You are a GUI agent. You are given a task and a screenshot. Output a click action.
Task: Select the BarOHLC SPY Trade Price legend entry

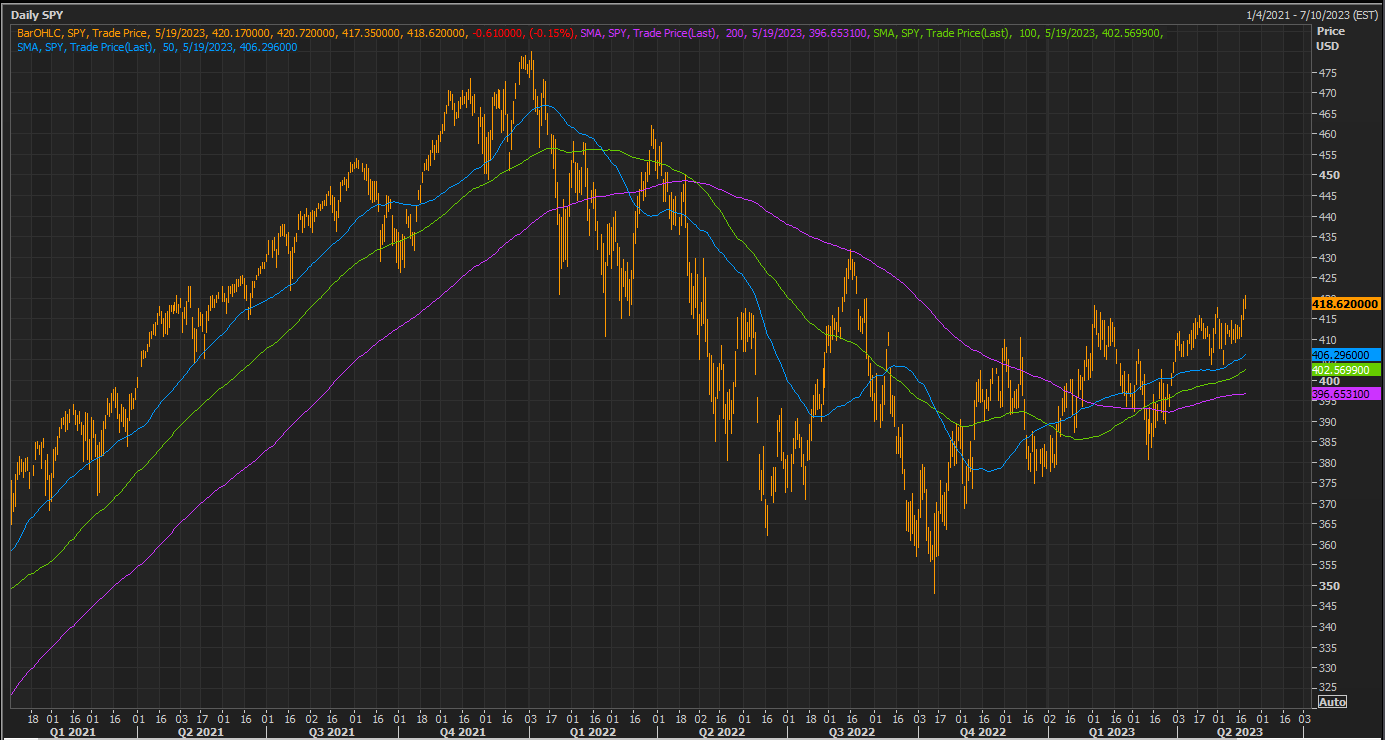click(x=295, y=33)
